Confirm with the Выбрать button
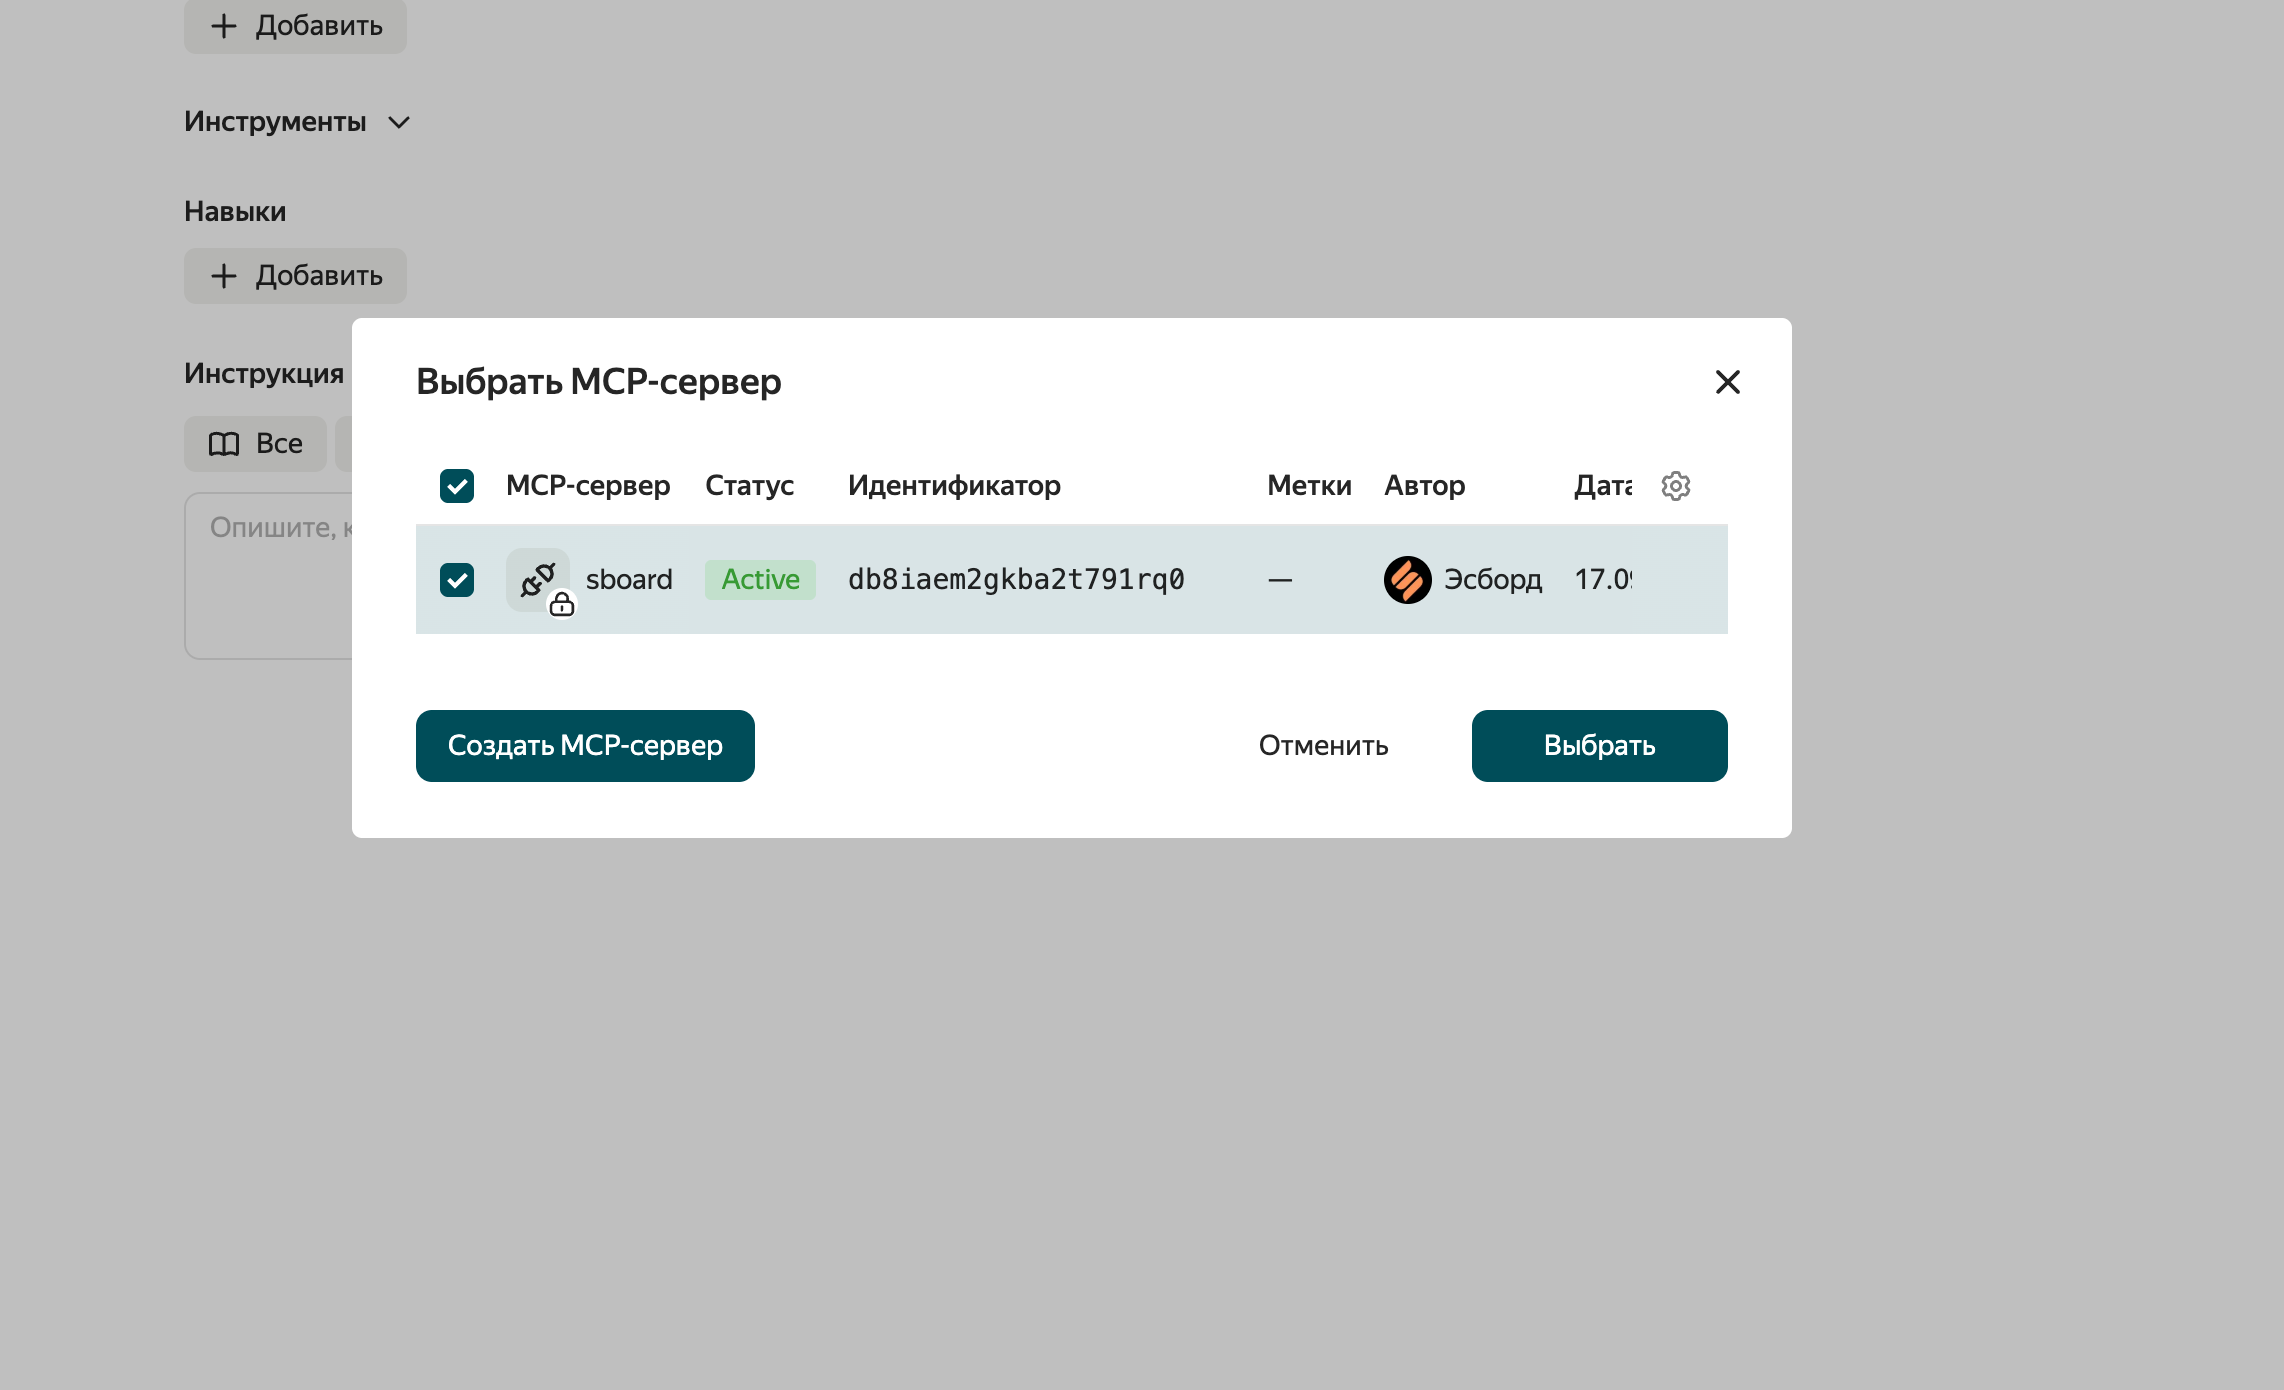 point(1600,746)
